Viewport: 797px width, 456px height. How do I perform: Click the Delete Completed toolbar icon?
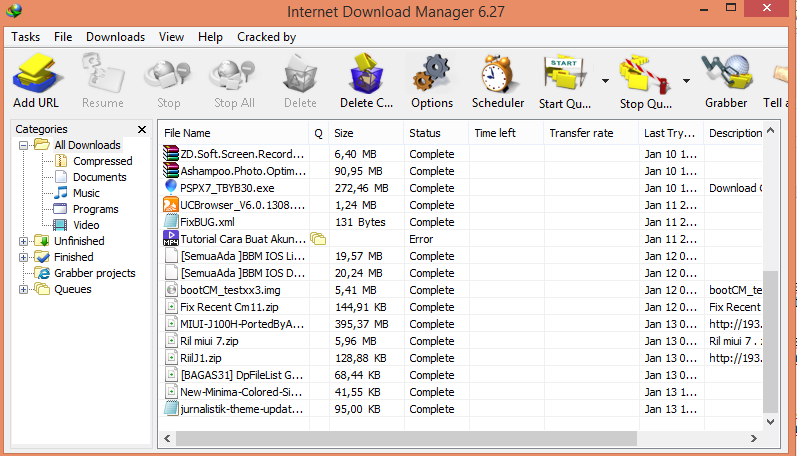coord(366,74)
